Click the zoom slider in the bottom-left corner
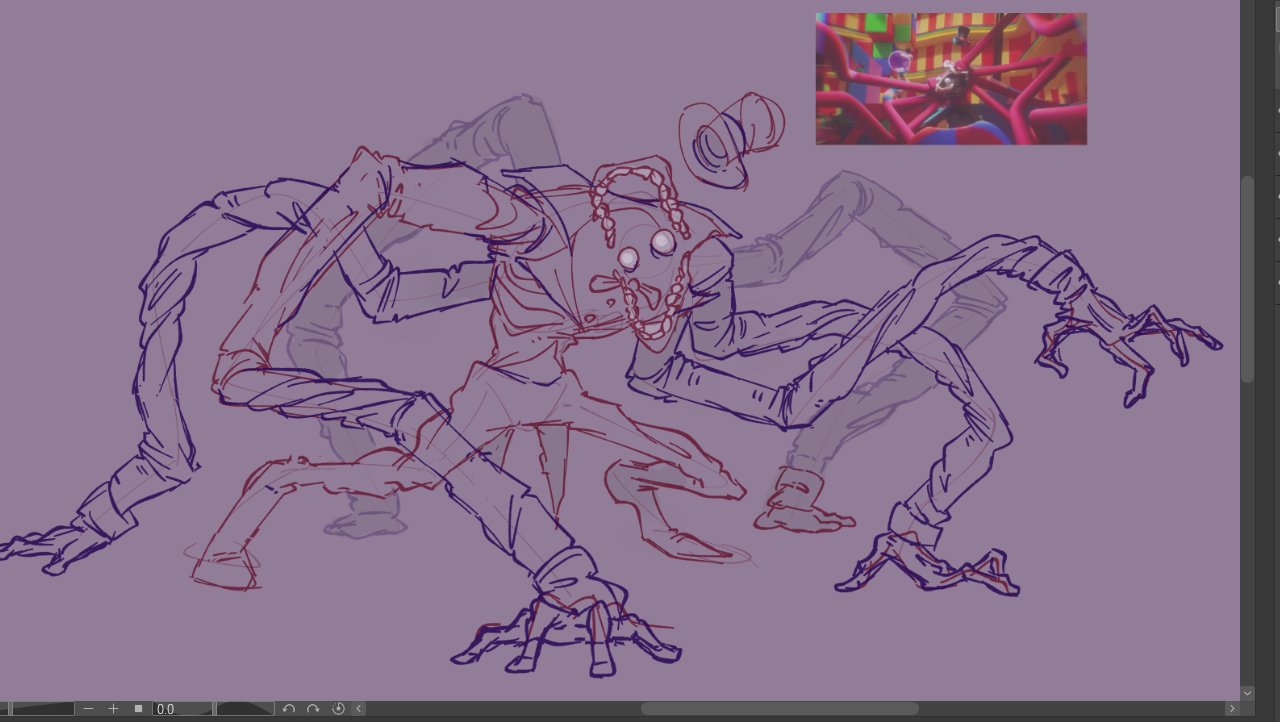1280x722 pixels. [40, 709]
